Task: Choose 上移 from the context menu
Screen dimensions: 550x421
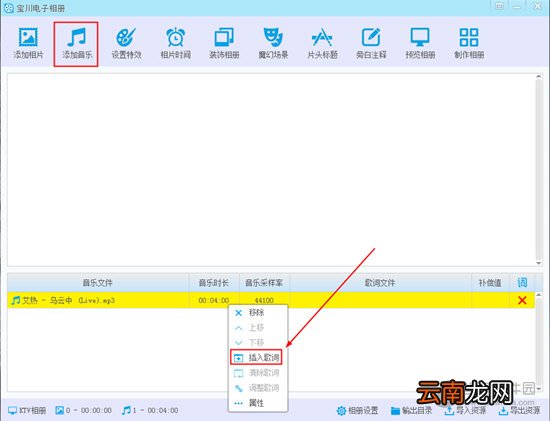Action: tap(258, 328)
